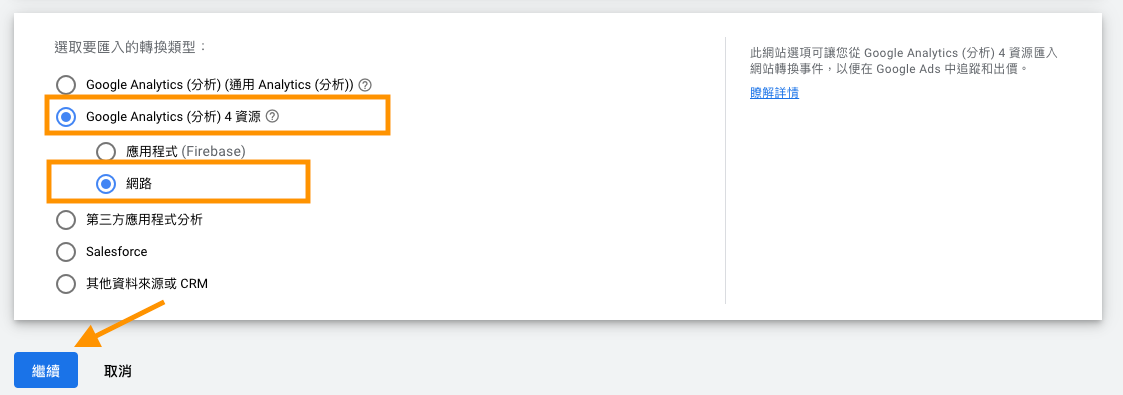Click help icon next to Google Analytics 4 資源
This screenshot has height=395, width=1123.
click(271, 116)
